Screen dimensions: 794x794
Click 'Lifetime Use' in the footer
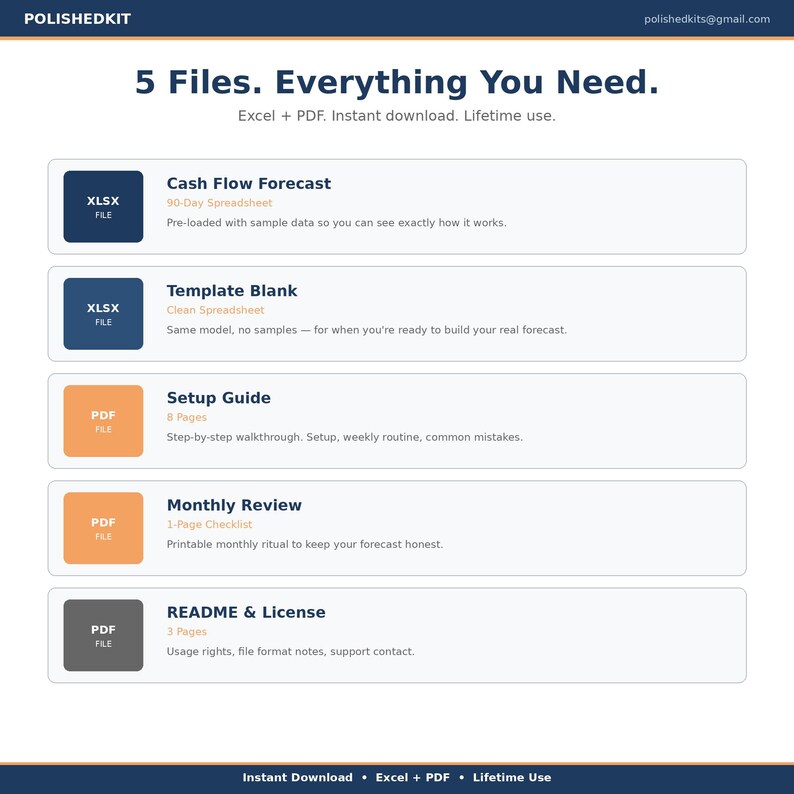coord(512,778)
